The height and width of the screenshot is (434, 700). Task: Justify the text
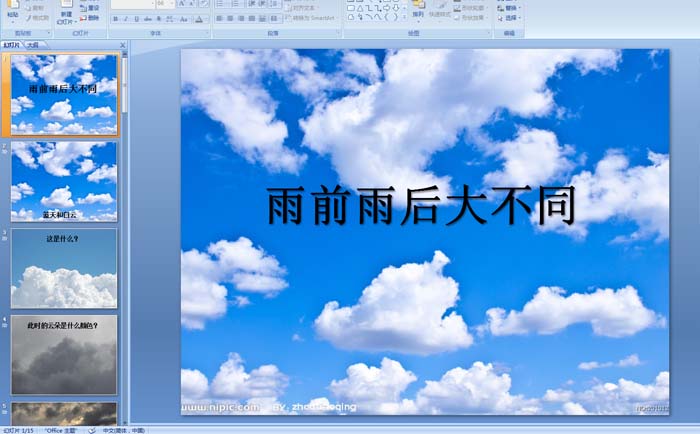[252, 19]
